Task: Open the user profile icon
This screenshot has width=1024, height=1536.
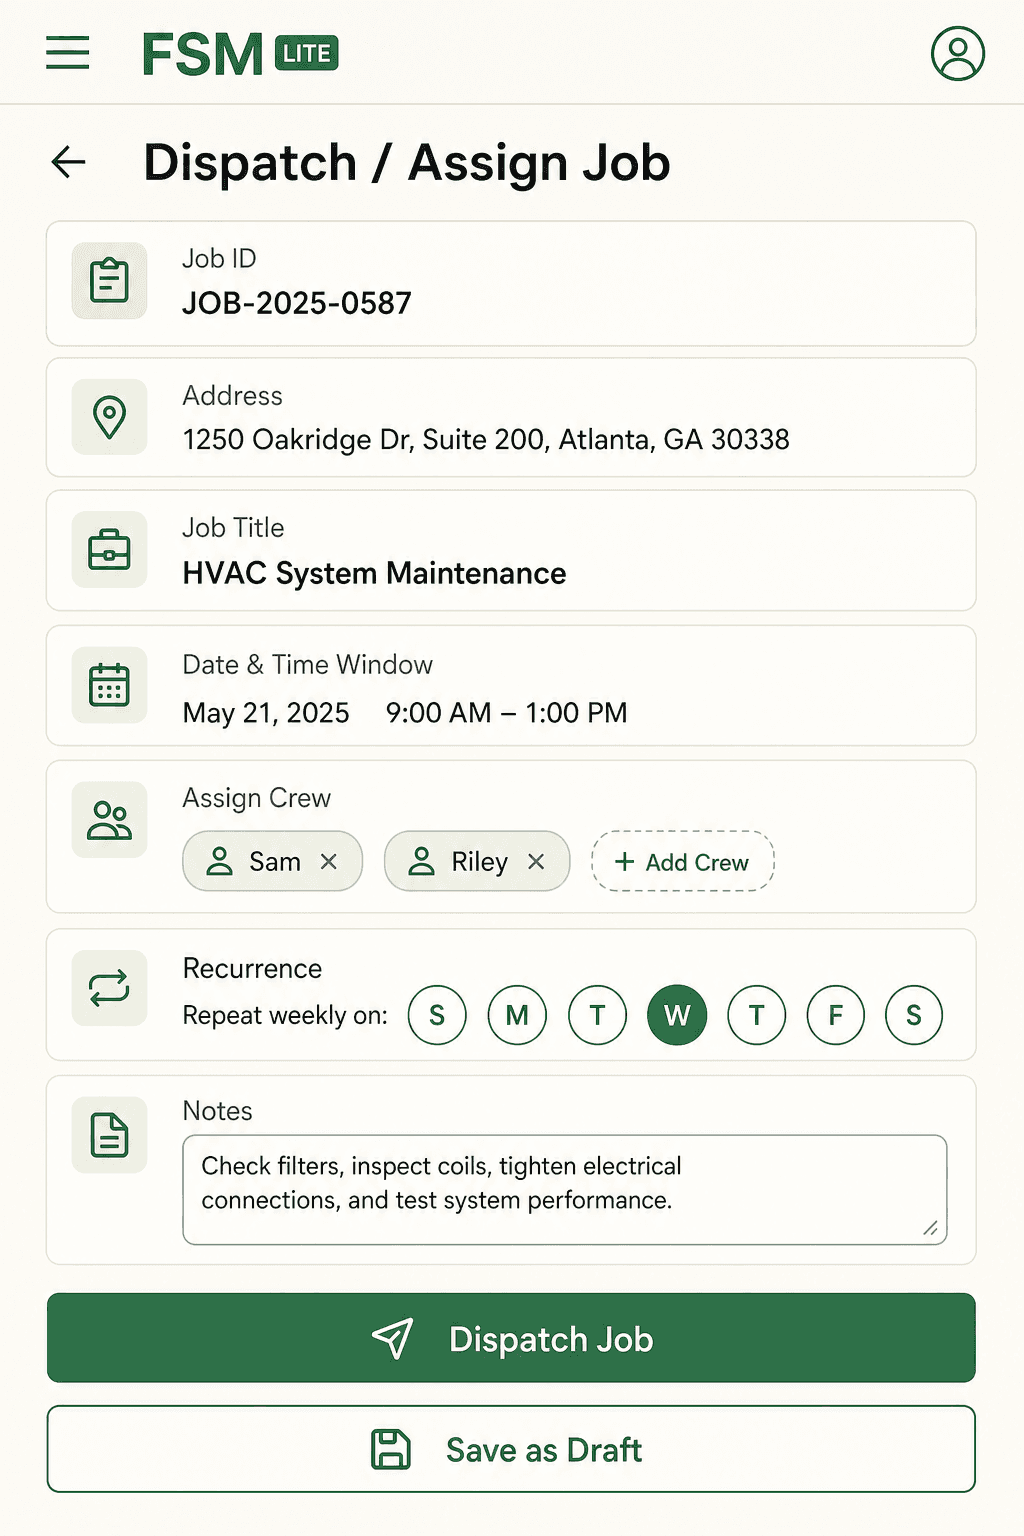Action: pos(957,53)
